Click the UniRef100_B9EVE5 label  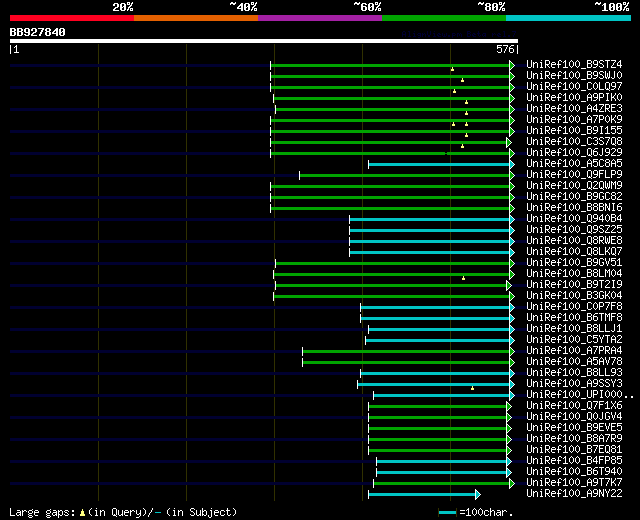(574, 428)
